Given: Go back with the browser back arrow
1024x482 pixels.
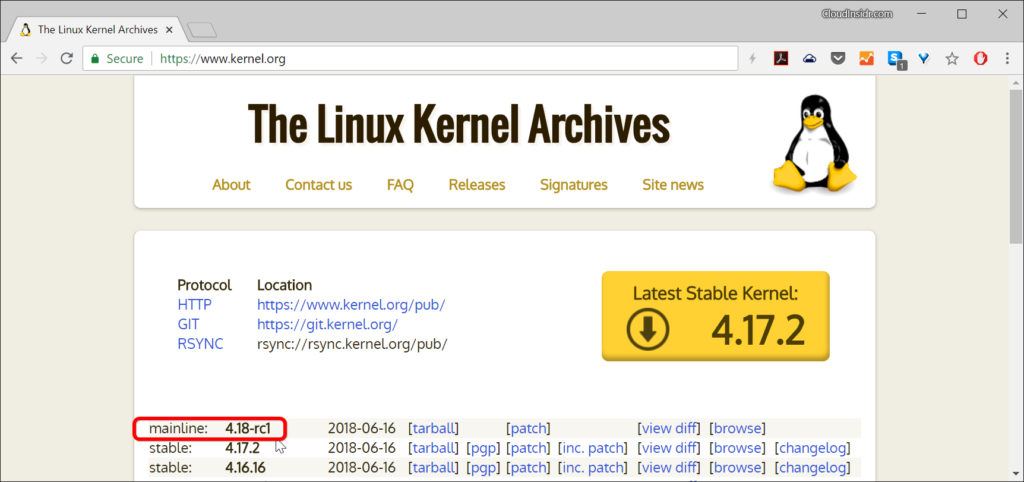Looking at the screenshot, I should (x=16, y=59).
